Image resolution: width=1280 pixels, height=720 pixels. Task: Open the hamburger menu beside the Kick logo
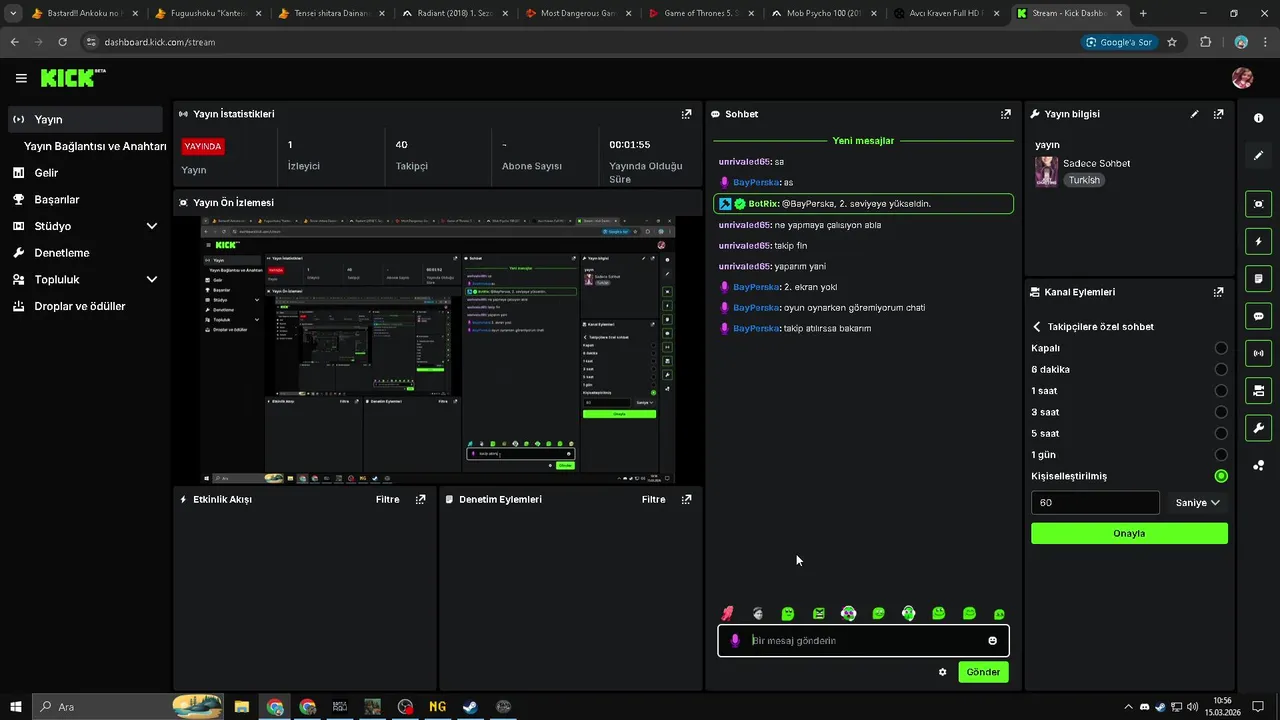pyautogui.click(x=21, y=78)
